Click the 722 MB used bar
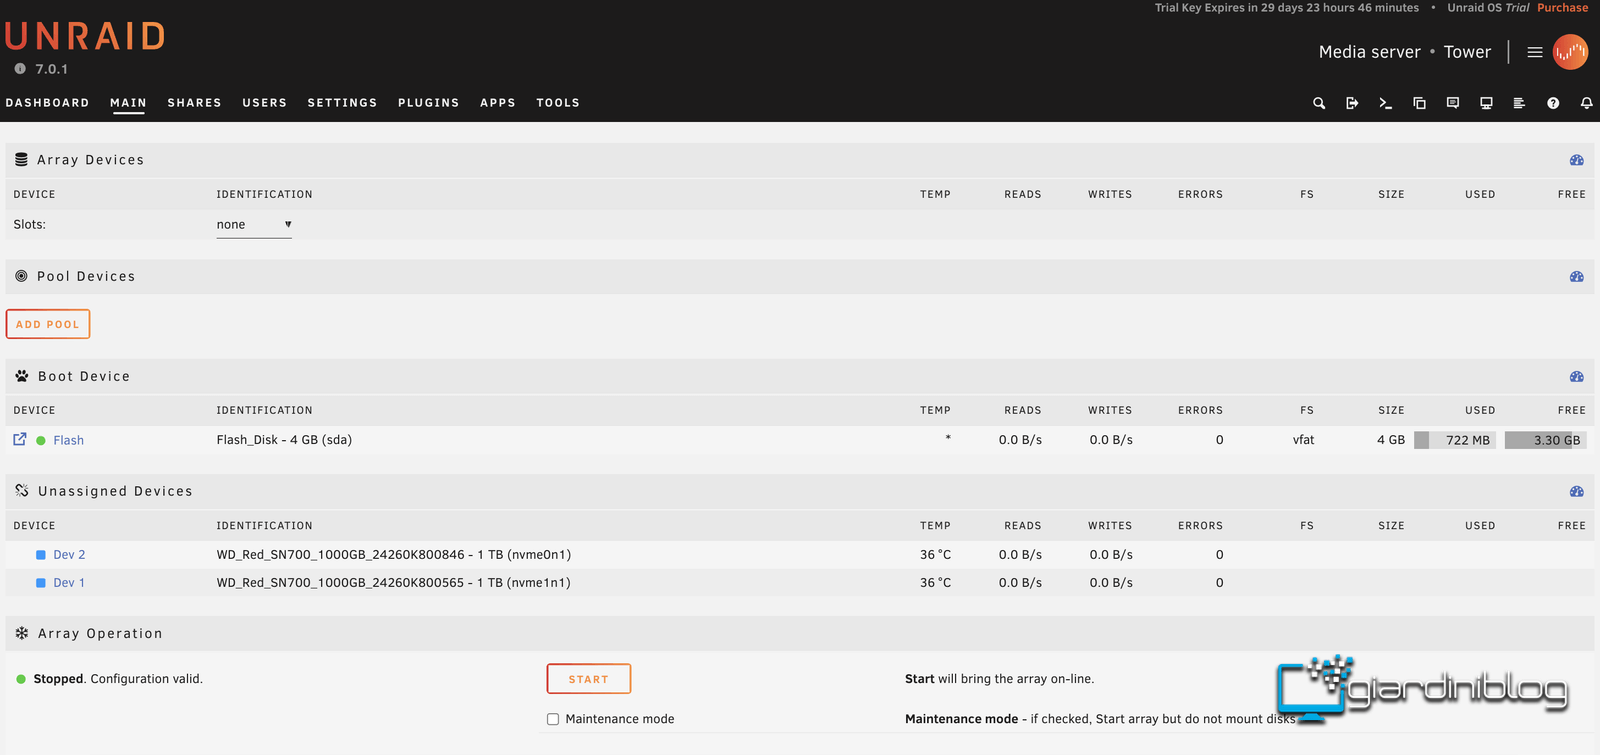The height and width of the screenshot is (755, 1600). click(1455, 440)
